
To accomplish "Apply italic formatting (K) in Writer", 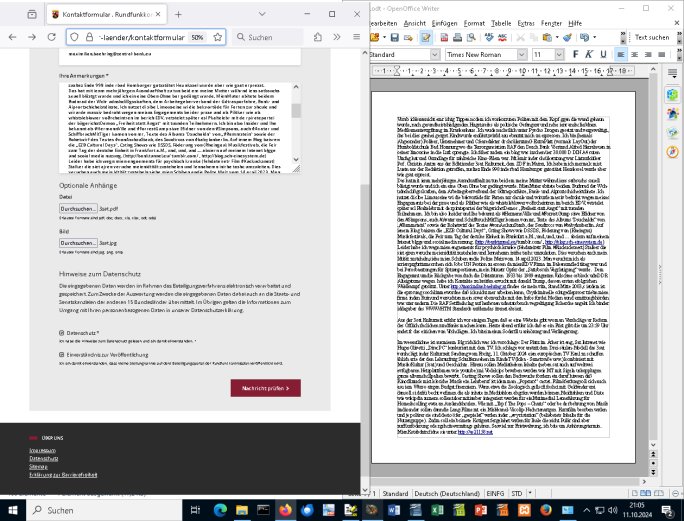I will [x=589, y=54].
